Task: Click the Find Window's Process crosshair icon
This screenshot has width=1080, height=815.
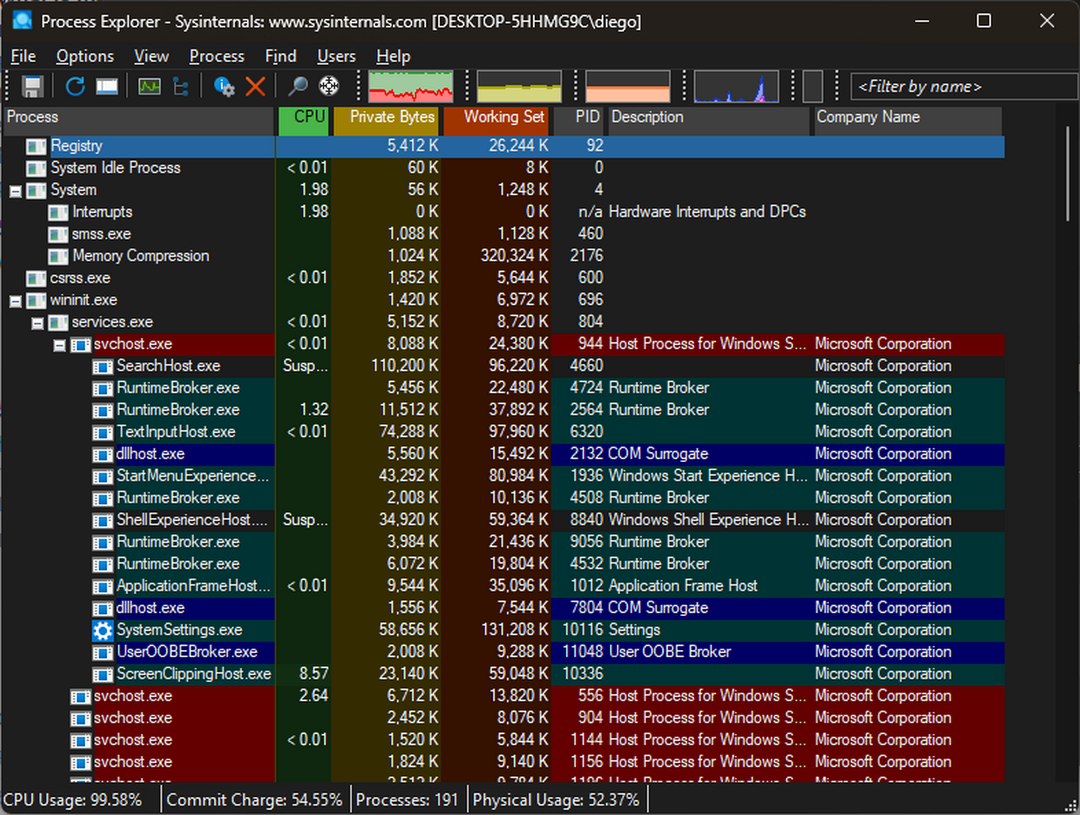Action: pyautogui.click(x=329, y=86)
